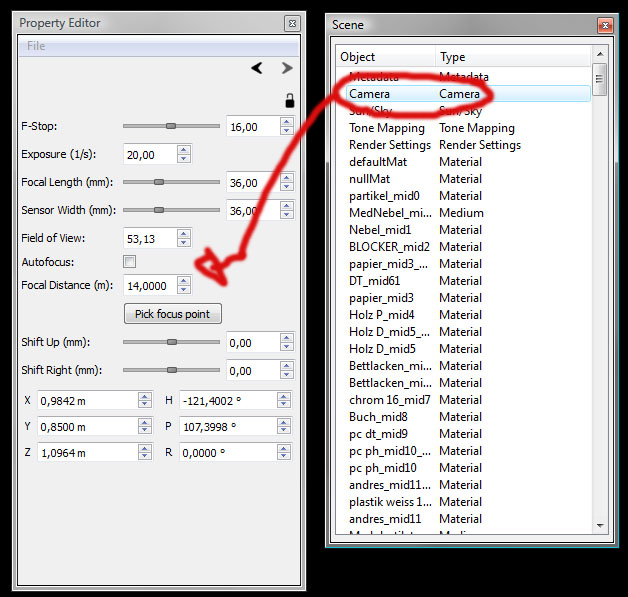
Task: Close the Scene window
Action: 604,24
